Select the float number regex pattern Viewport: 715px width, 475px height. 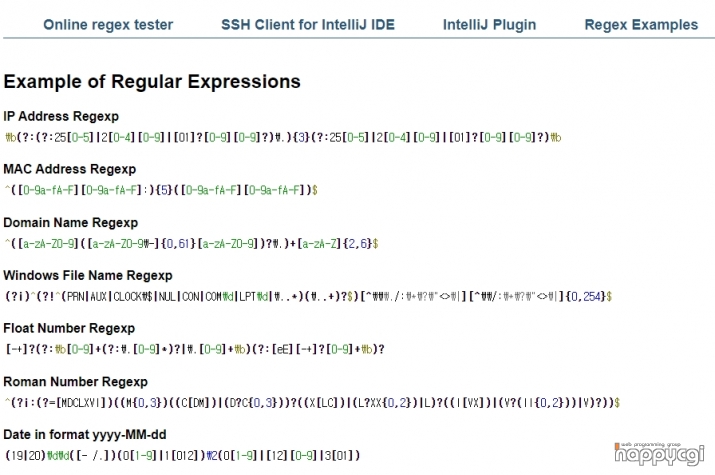(195, 349)
